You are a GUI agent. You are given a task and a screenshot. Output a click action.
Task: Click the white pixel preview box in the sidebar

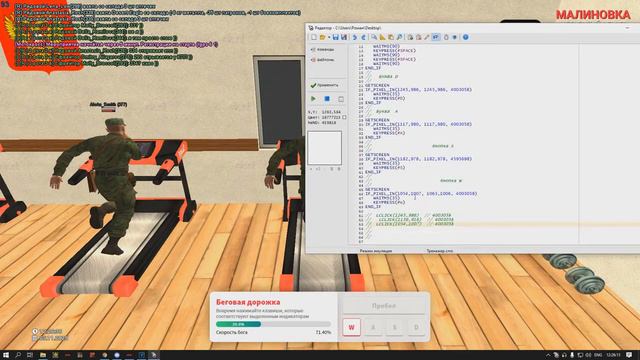(324, 148)
